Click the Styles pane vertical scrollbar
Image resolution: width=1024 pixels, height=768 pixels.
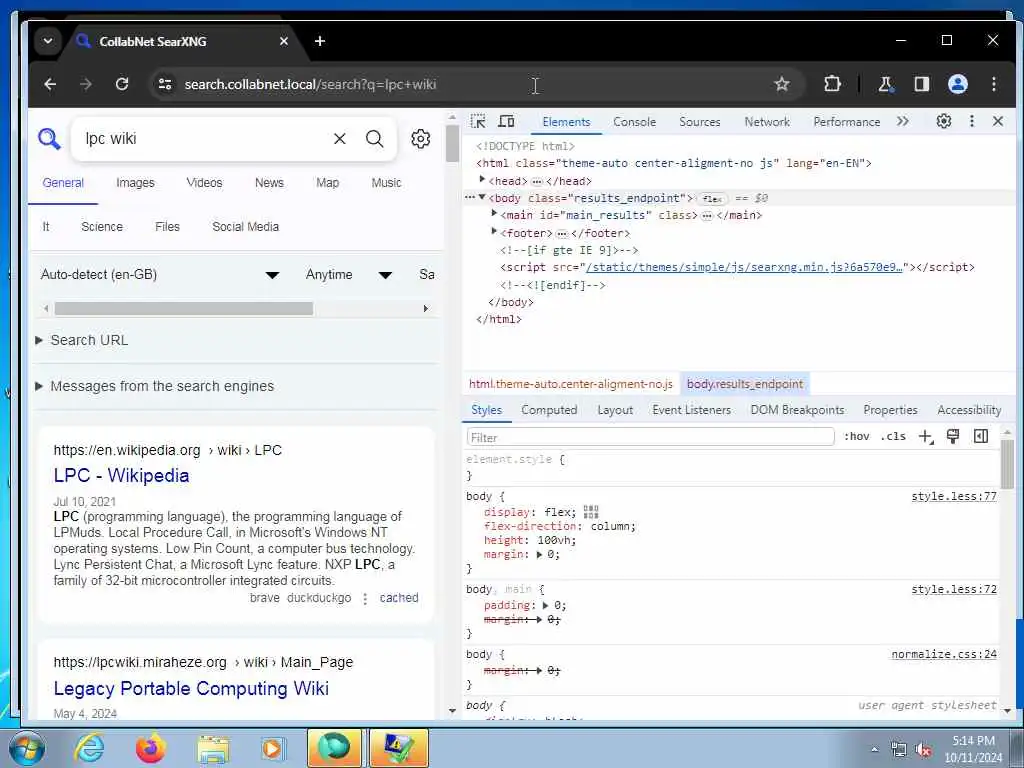1007,464
